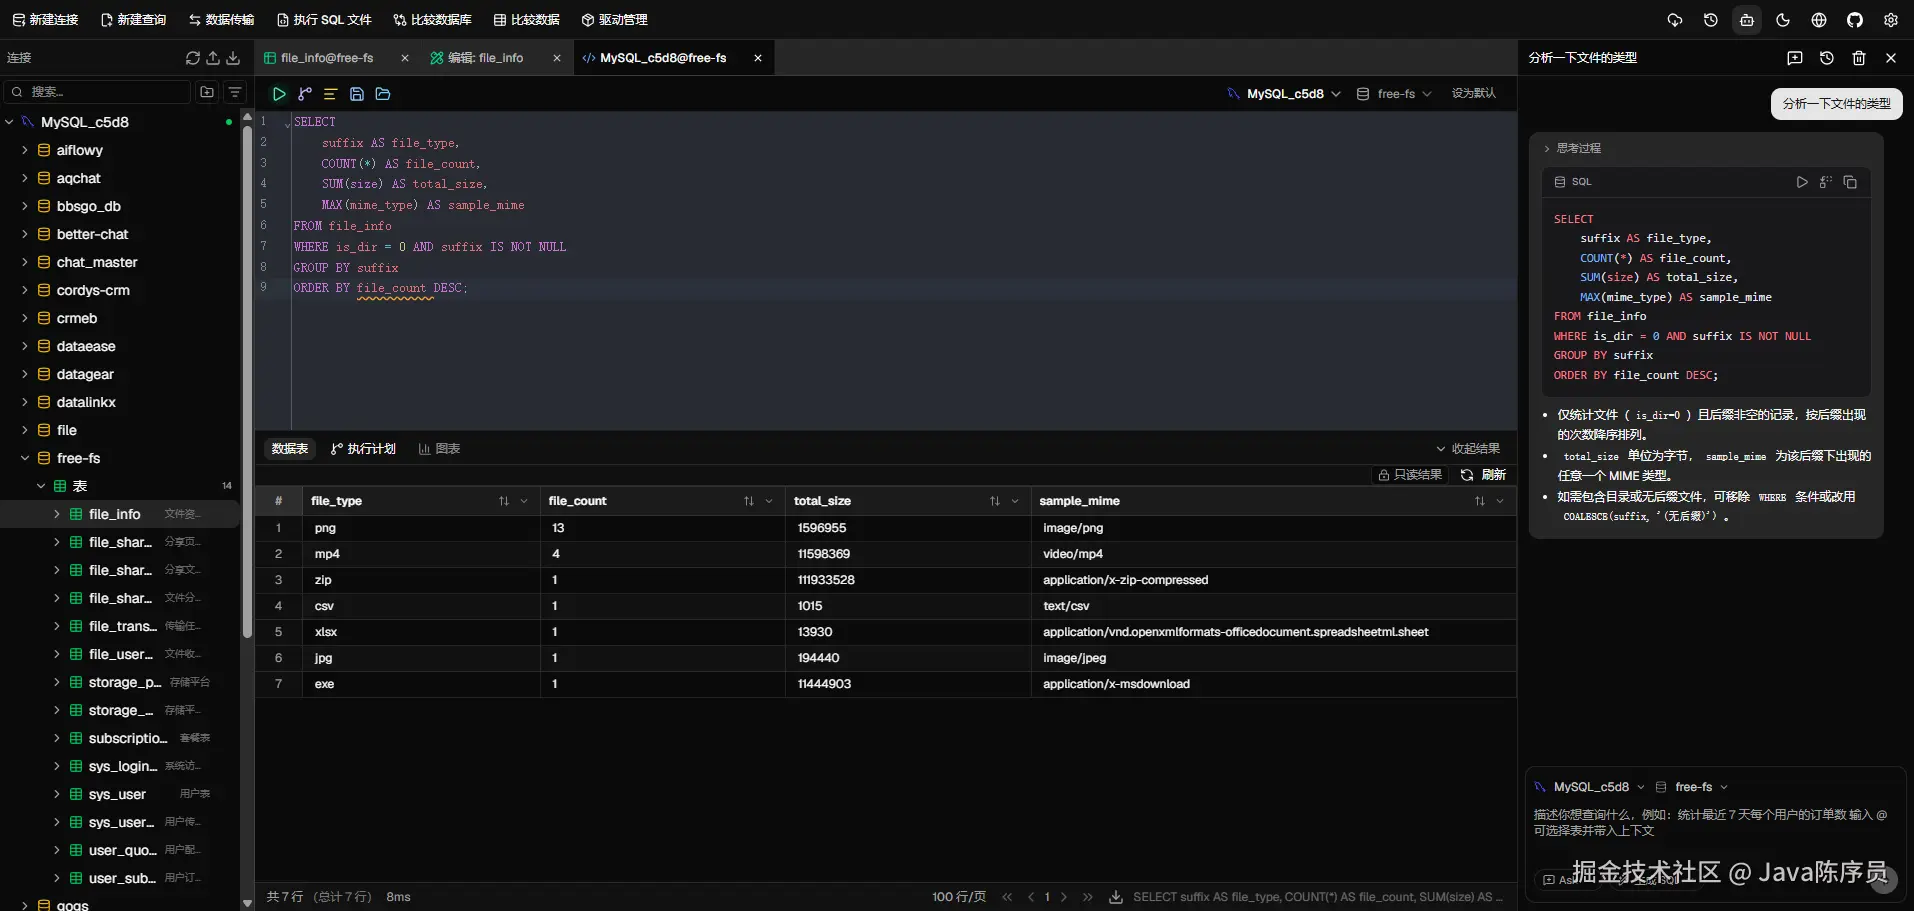Refresh the query results
The width and height of the screenshot is (1914, 911).
1483,475
